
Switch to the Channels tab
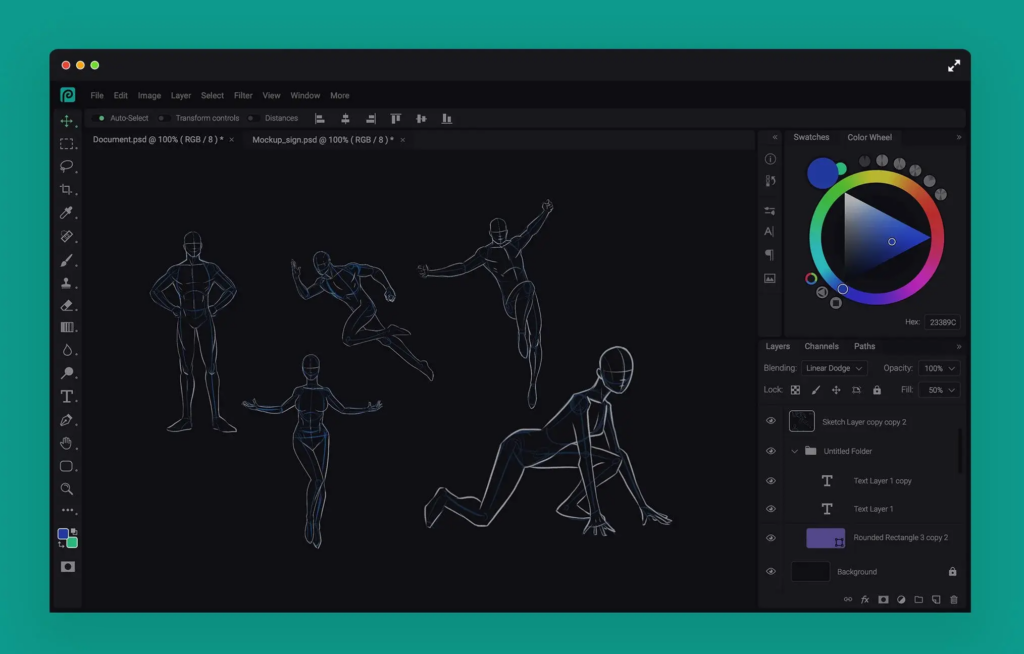[x=821, y=346]
